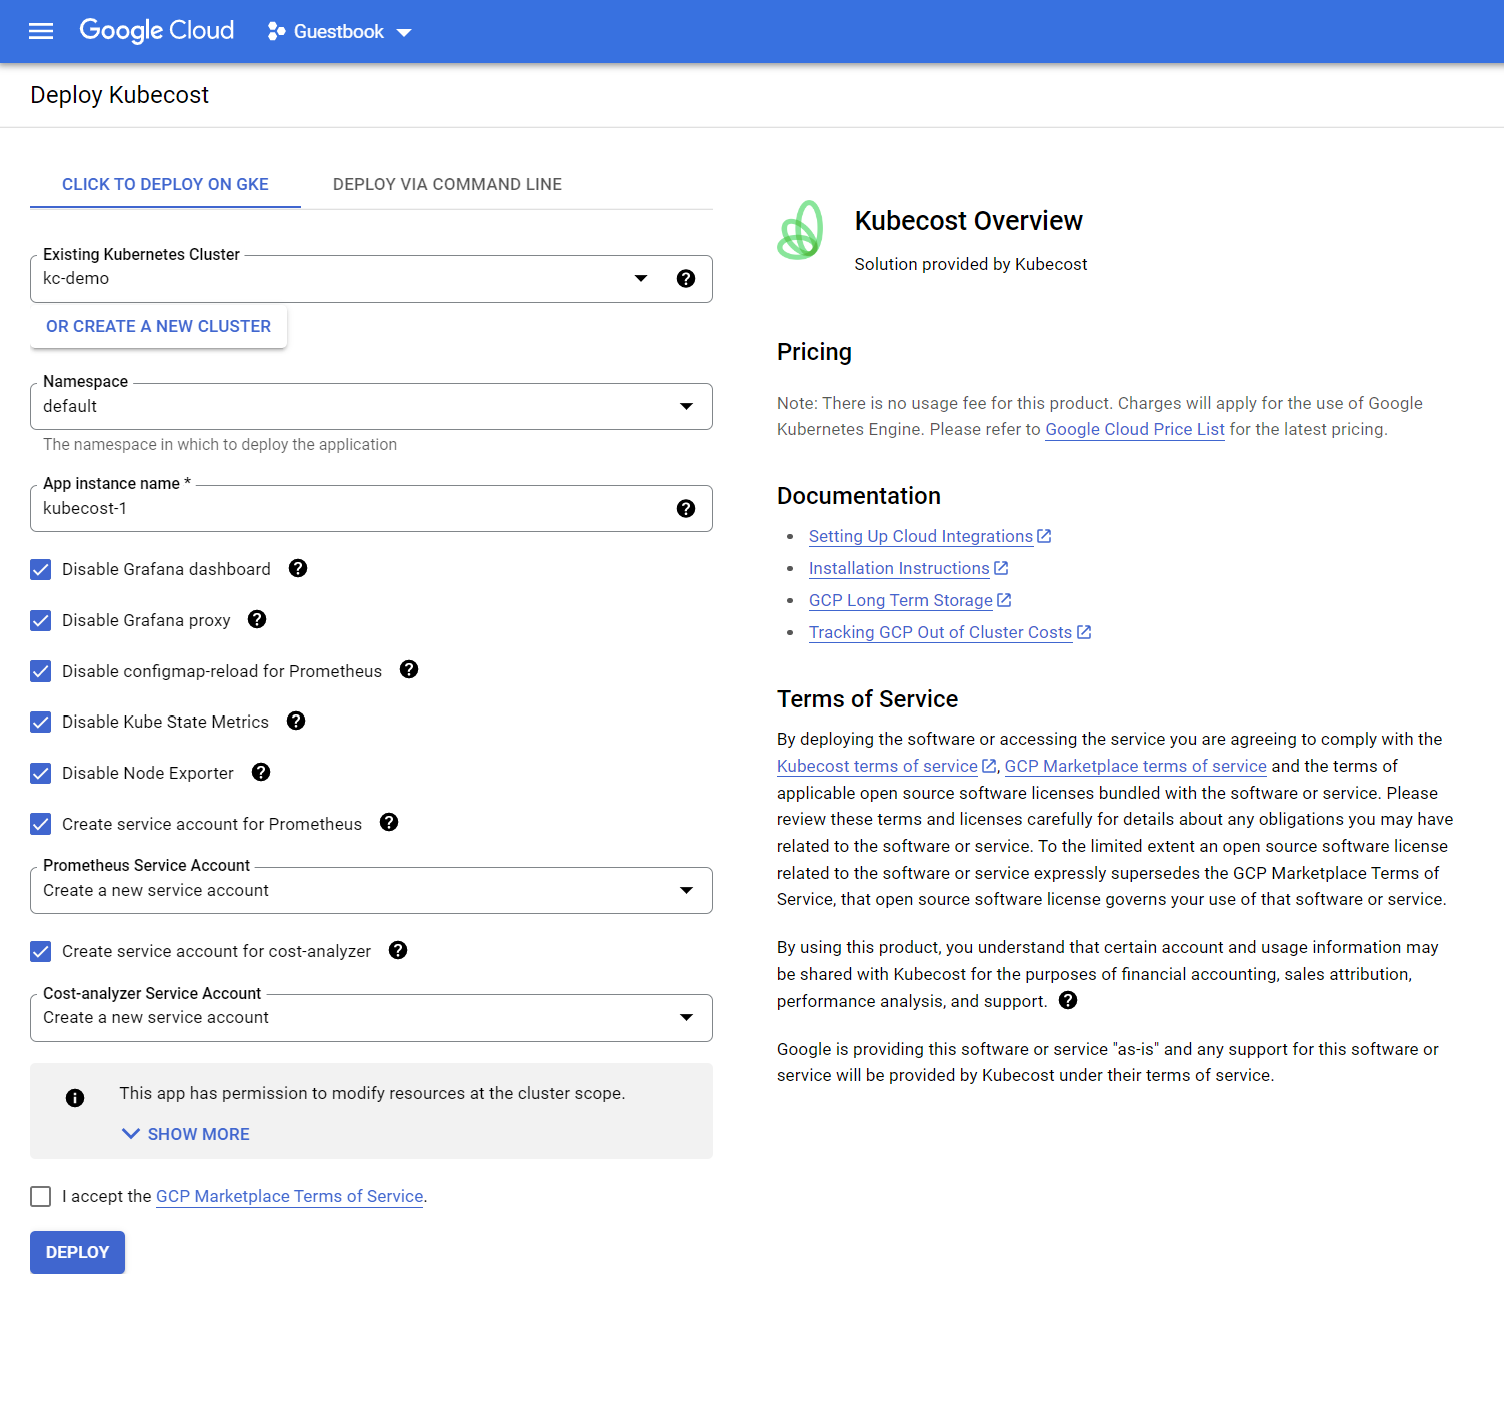Viewport: 1504px width, 1426px height.
Task: Open Installation Instructions link
Action: (x=899, y=568)
